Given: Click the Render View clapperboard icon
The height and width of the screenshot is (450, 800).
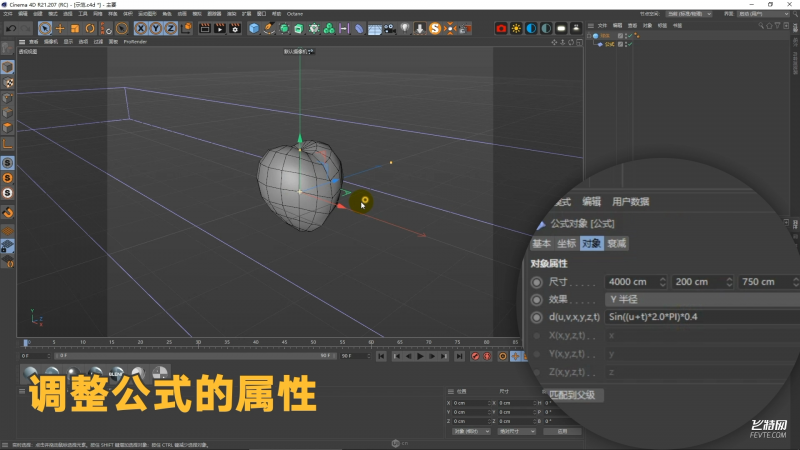Looking at the screenshot, I should coord(205,29).
